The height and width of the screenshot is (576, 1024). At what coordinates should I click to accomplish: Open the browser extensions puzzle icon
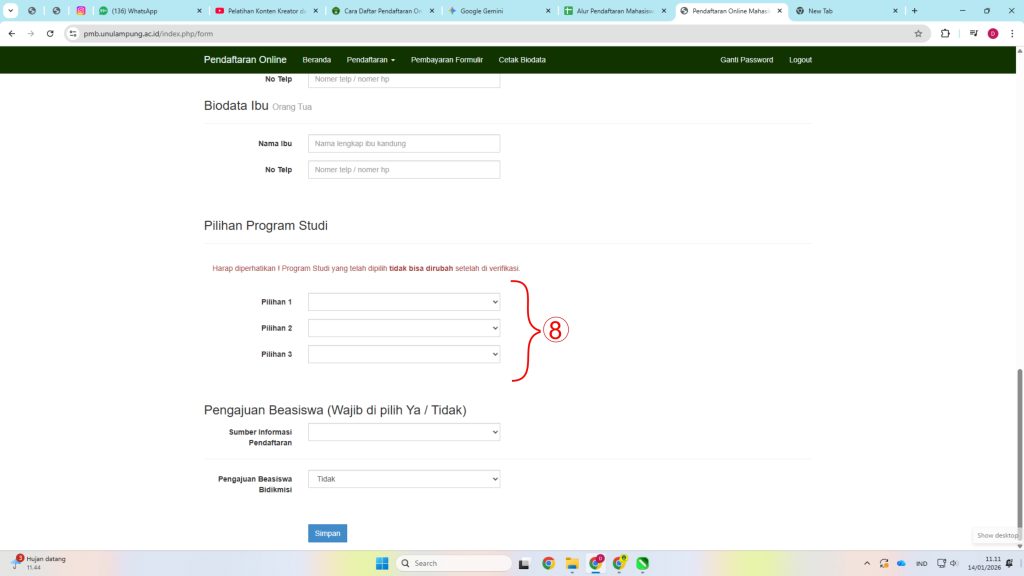[x=945, y=33]
